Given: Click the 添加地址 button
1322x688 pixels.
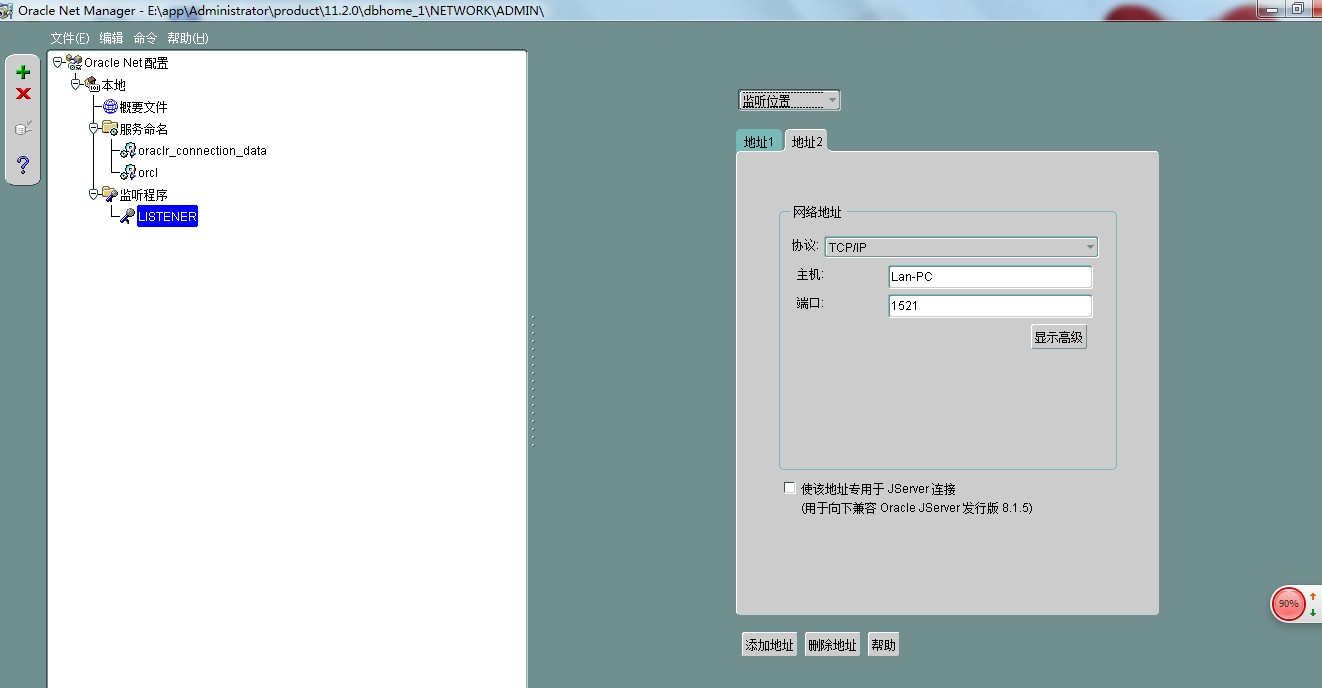Looking at the screenshot, I should point(769,645).
